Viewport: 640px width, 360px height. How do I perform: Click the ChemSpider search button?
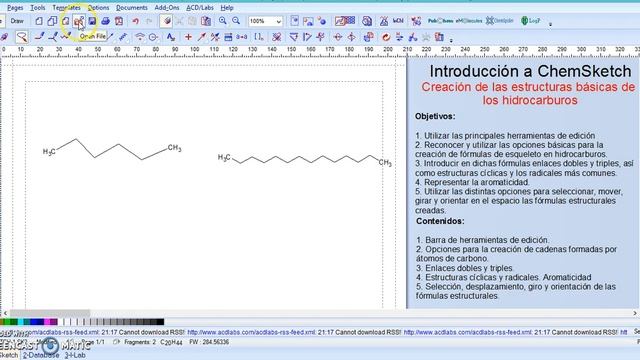pos(500,21)
